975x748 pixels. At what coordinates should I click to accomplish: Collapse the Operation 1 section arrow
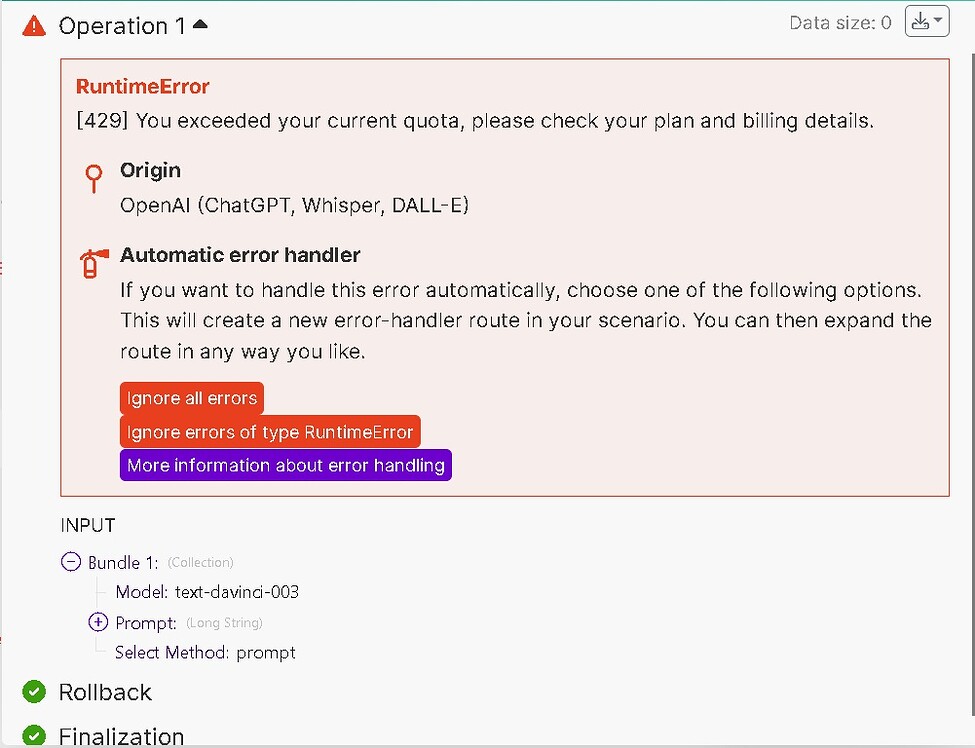[x=200, y=25]
